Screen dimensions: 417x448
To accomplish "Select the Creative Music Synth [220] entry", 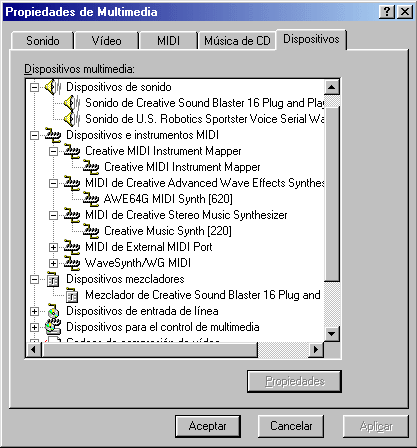I will 168,231.
